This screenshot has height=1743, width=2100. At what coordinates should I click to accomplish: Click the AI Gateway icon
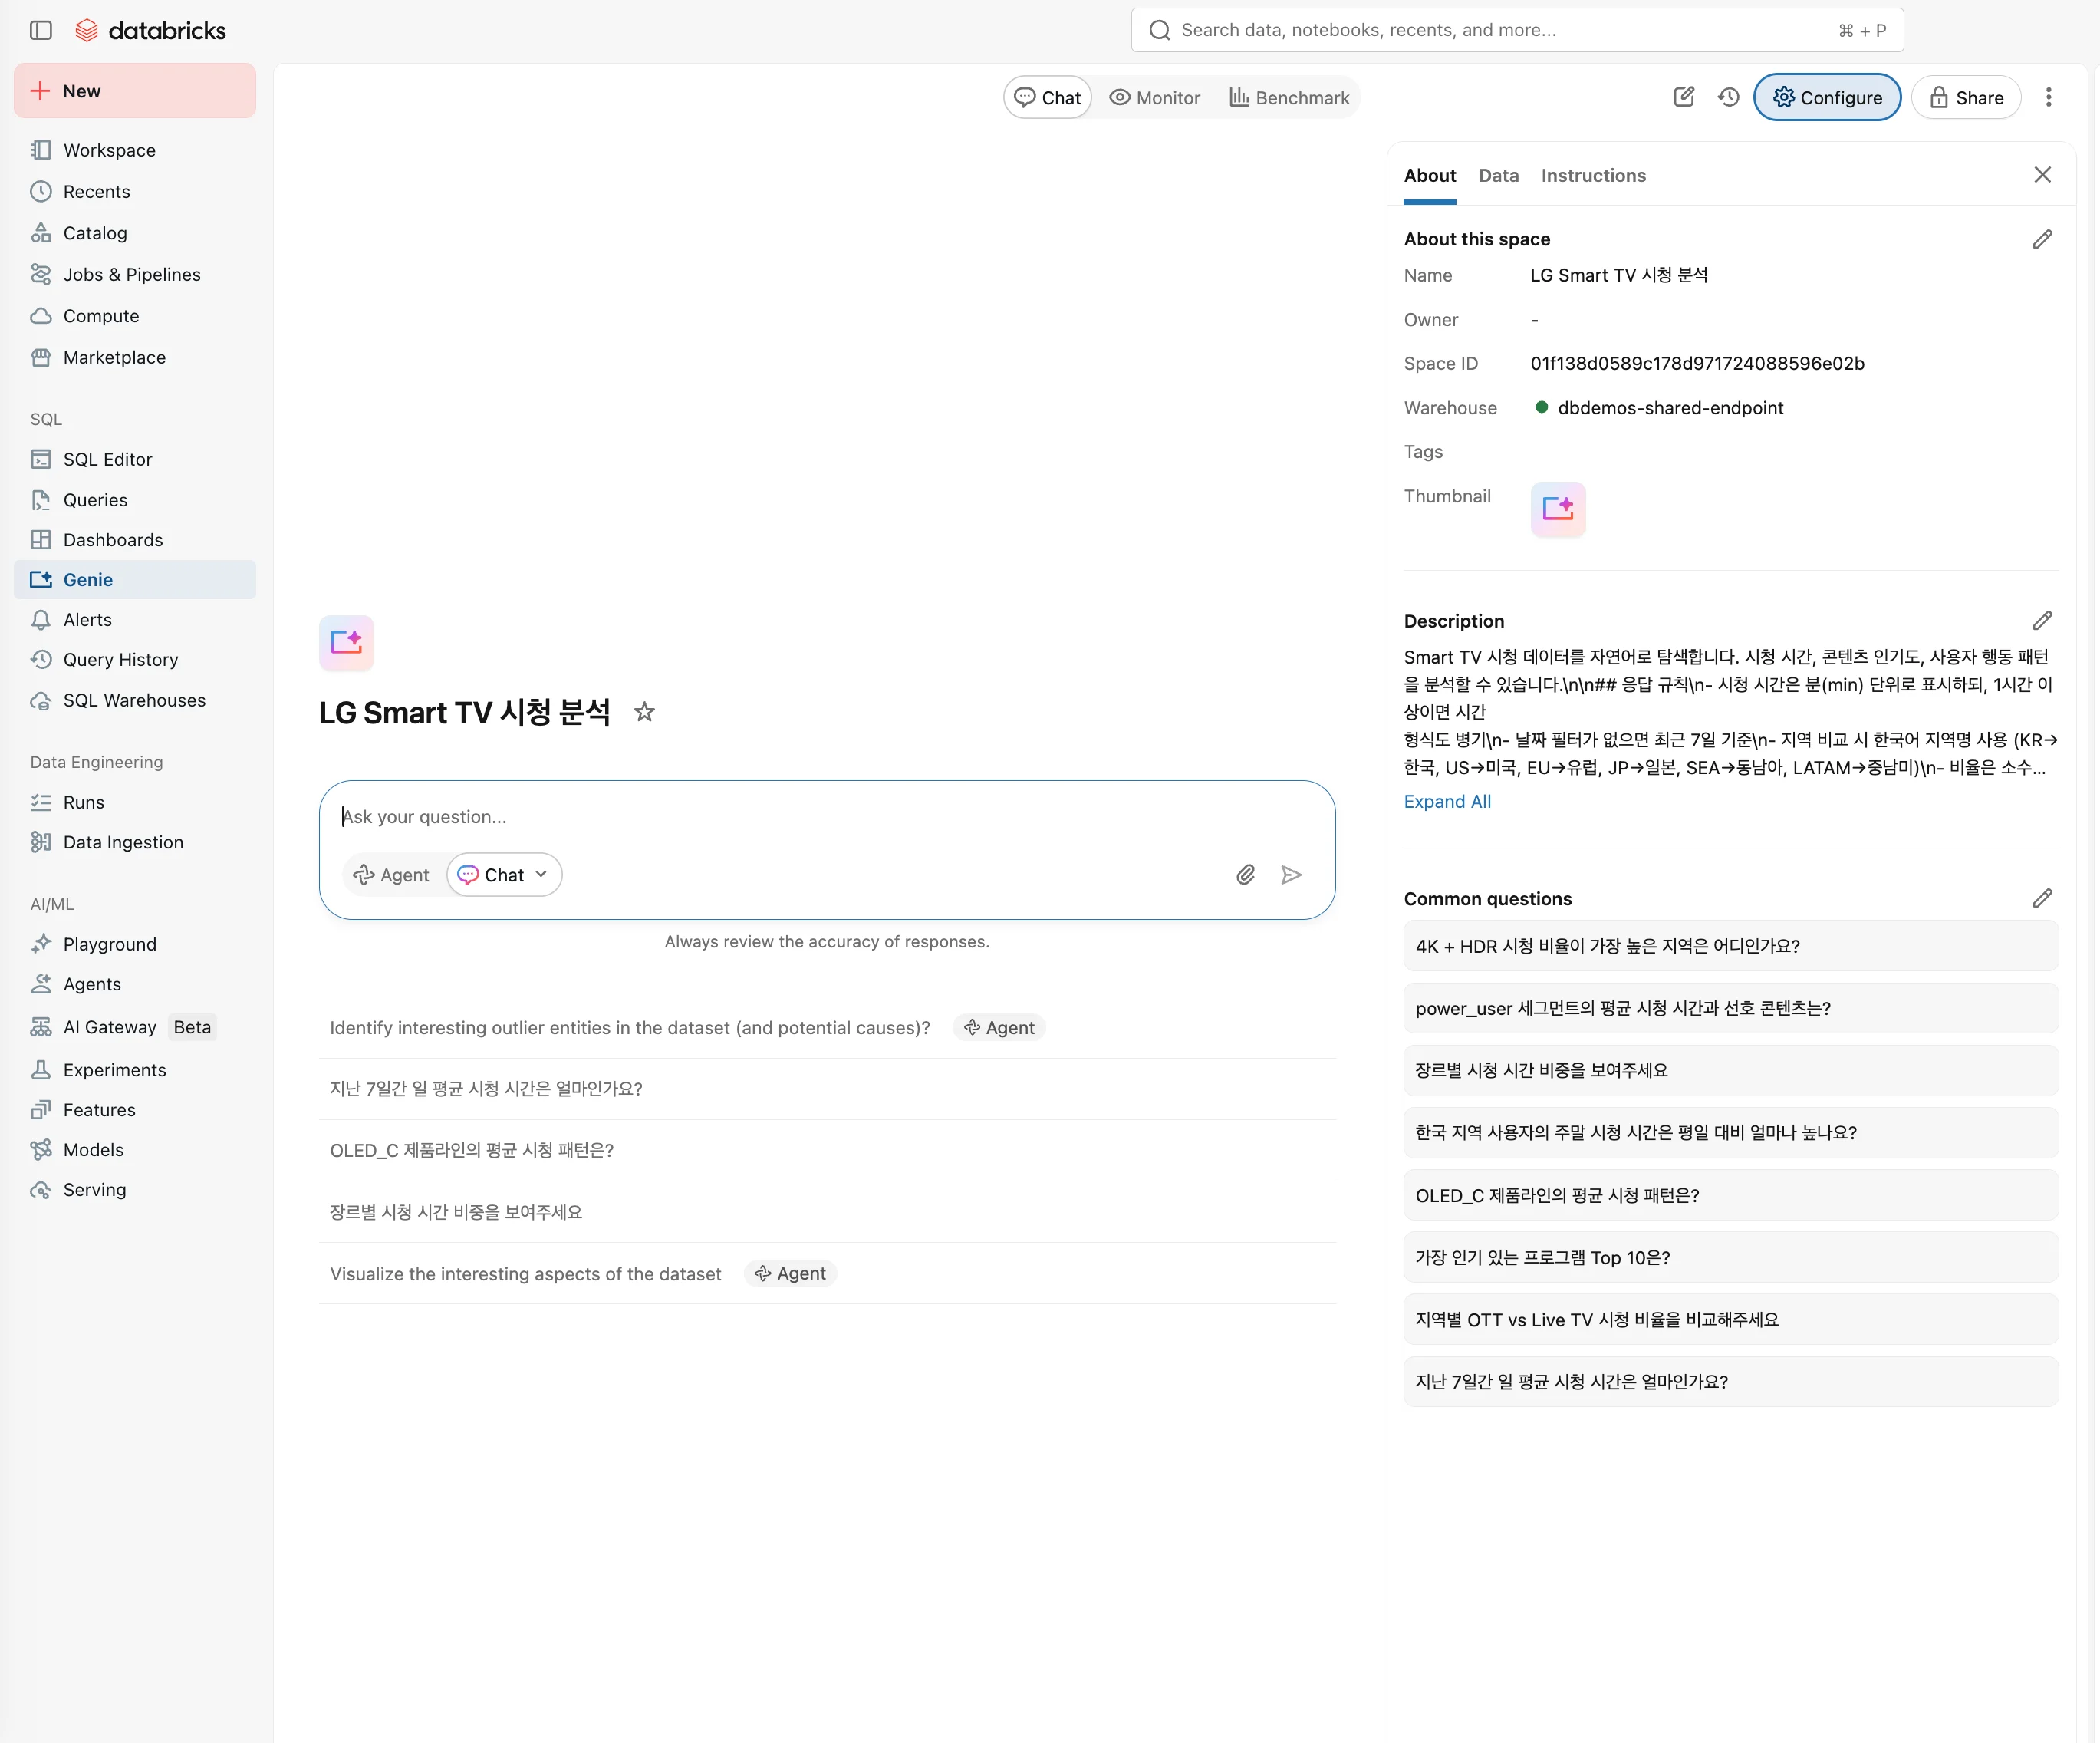click(41, 1027)
